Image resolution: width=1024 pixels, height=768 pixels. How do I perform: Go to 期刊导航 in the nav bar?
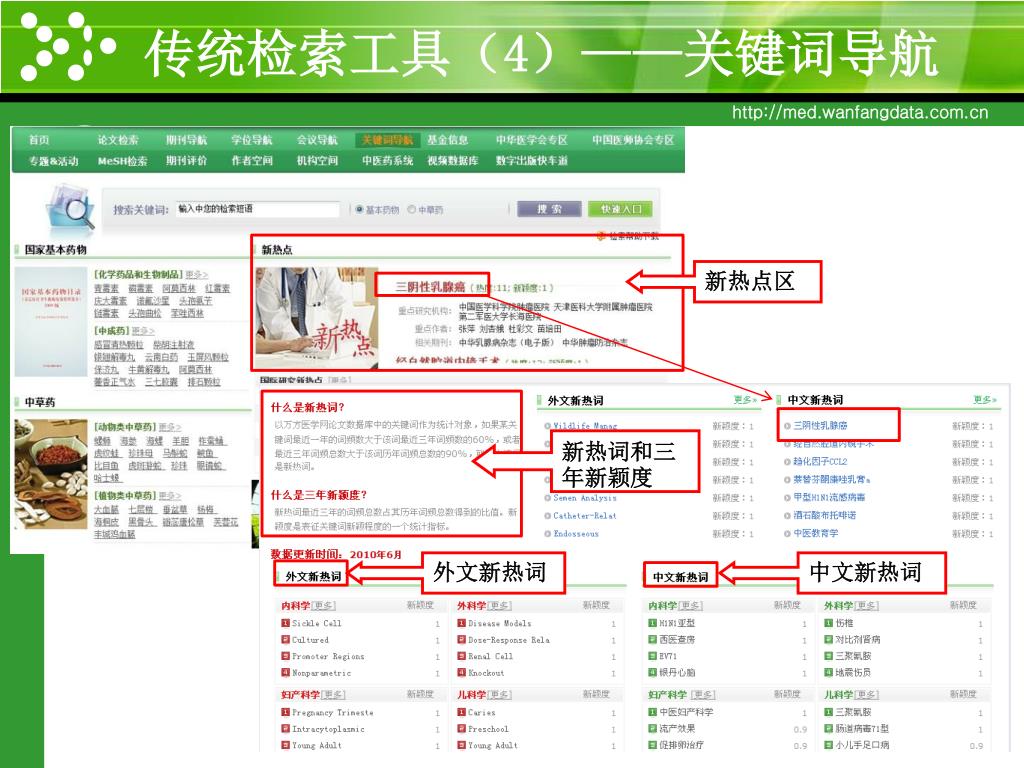186,140
